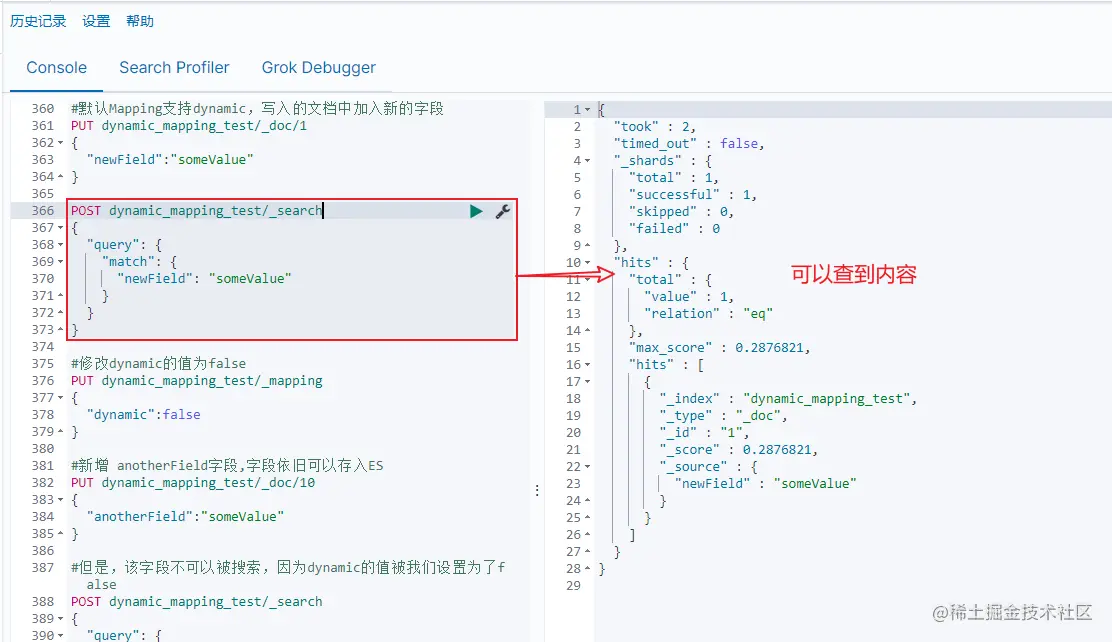
Task: Click the POST dynamic_mapping_test/_search line 366
Action: pos(196,211)
